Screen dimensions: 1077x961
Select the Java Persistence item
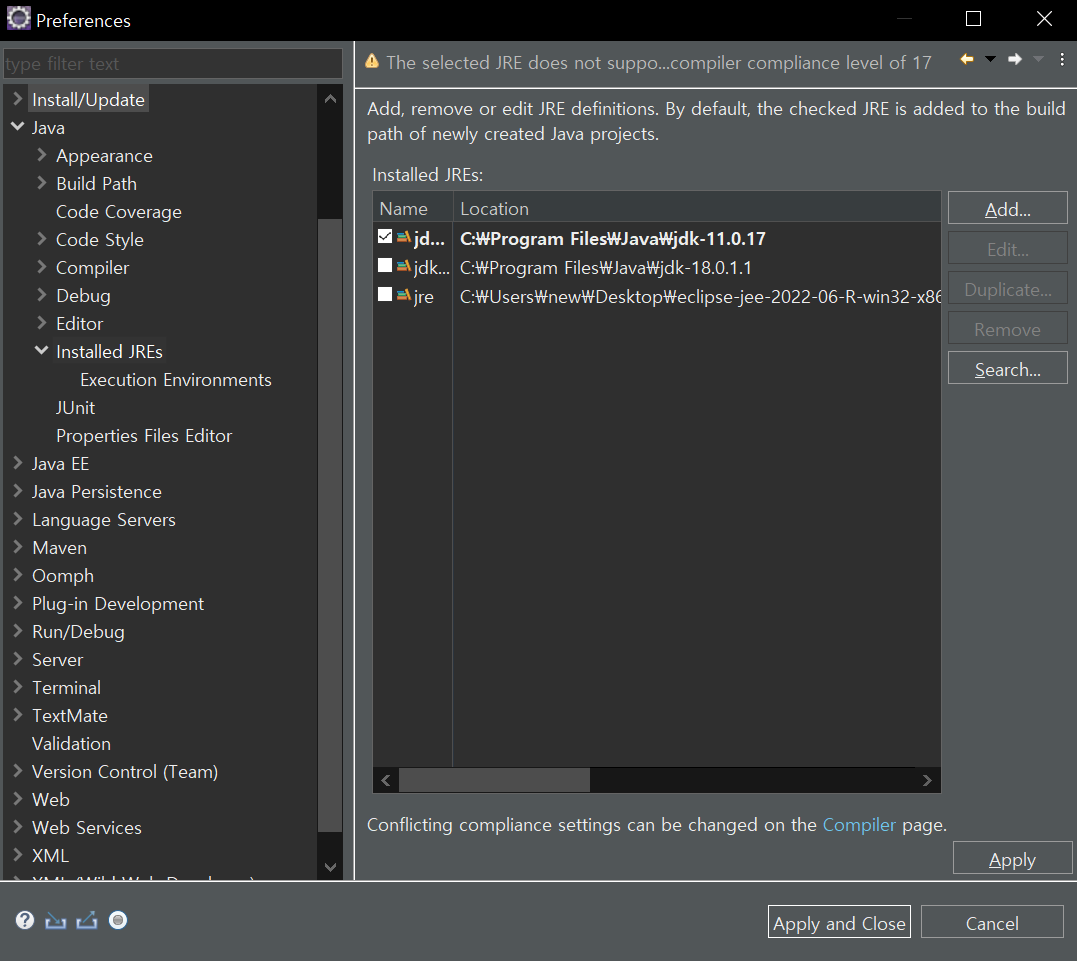(97, 492)
